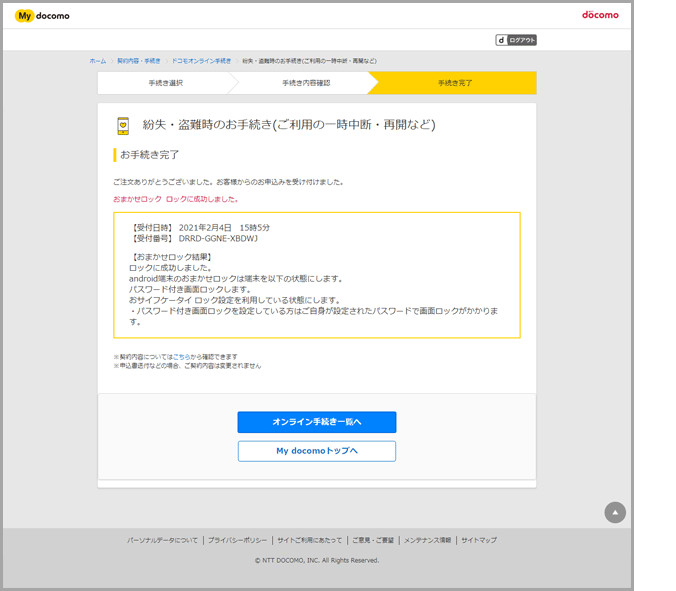The height and width of the screenshot is (591, 676).
Task: Click the back-to-top arrow icon
Action: point(615,513)
